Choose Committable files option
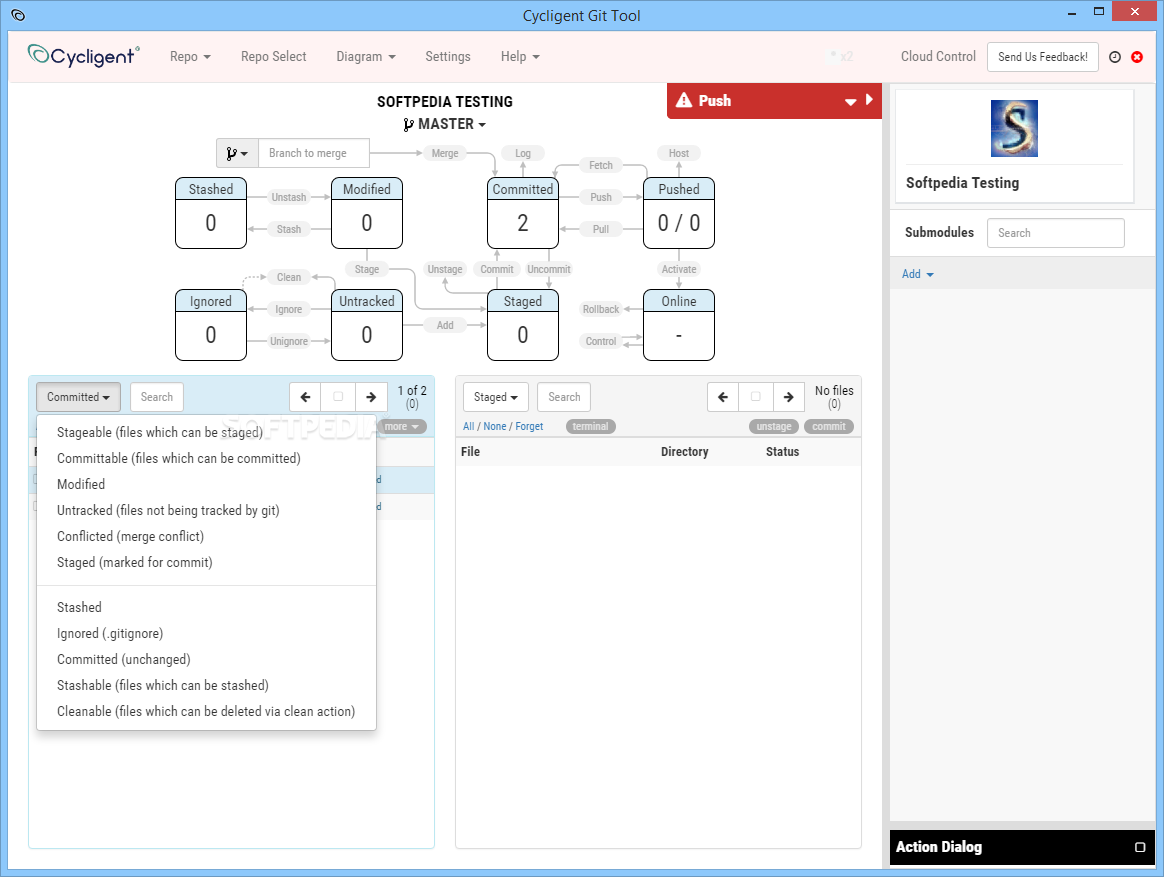 (x=206, y=458)
